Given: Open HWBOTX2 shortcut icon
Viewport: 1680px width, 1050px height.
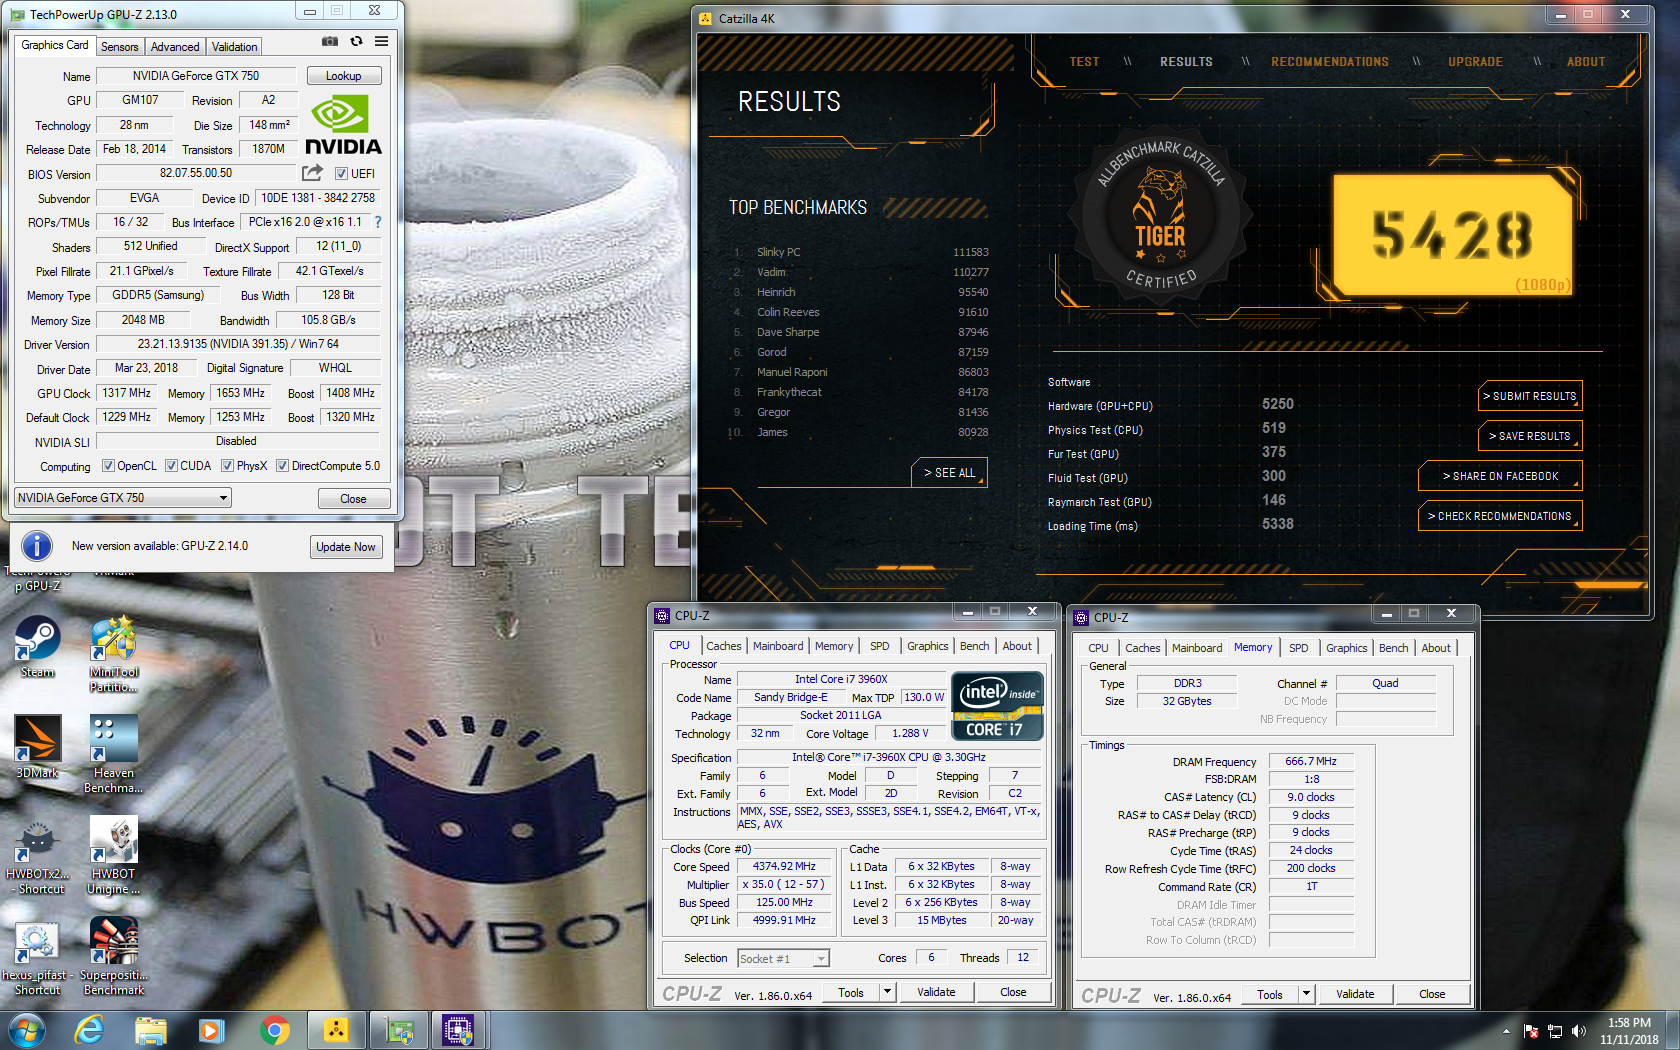Looking at the screenshot, I should pos(38,856).
